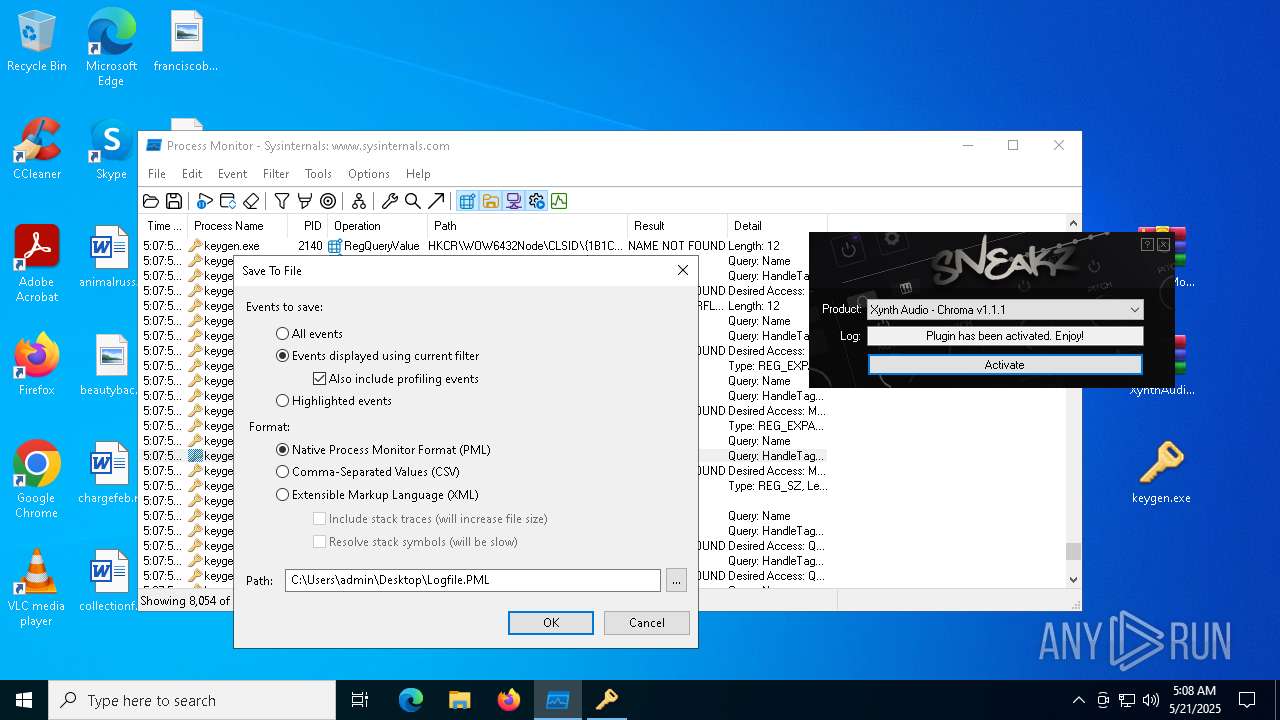Toggle Show Profiling Events icon

point(559,201)
